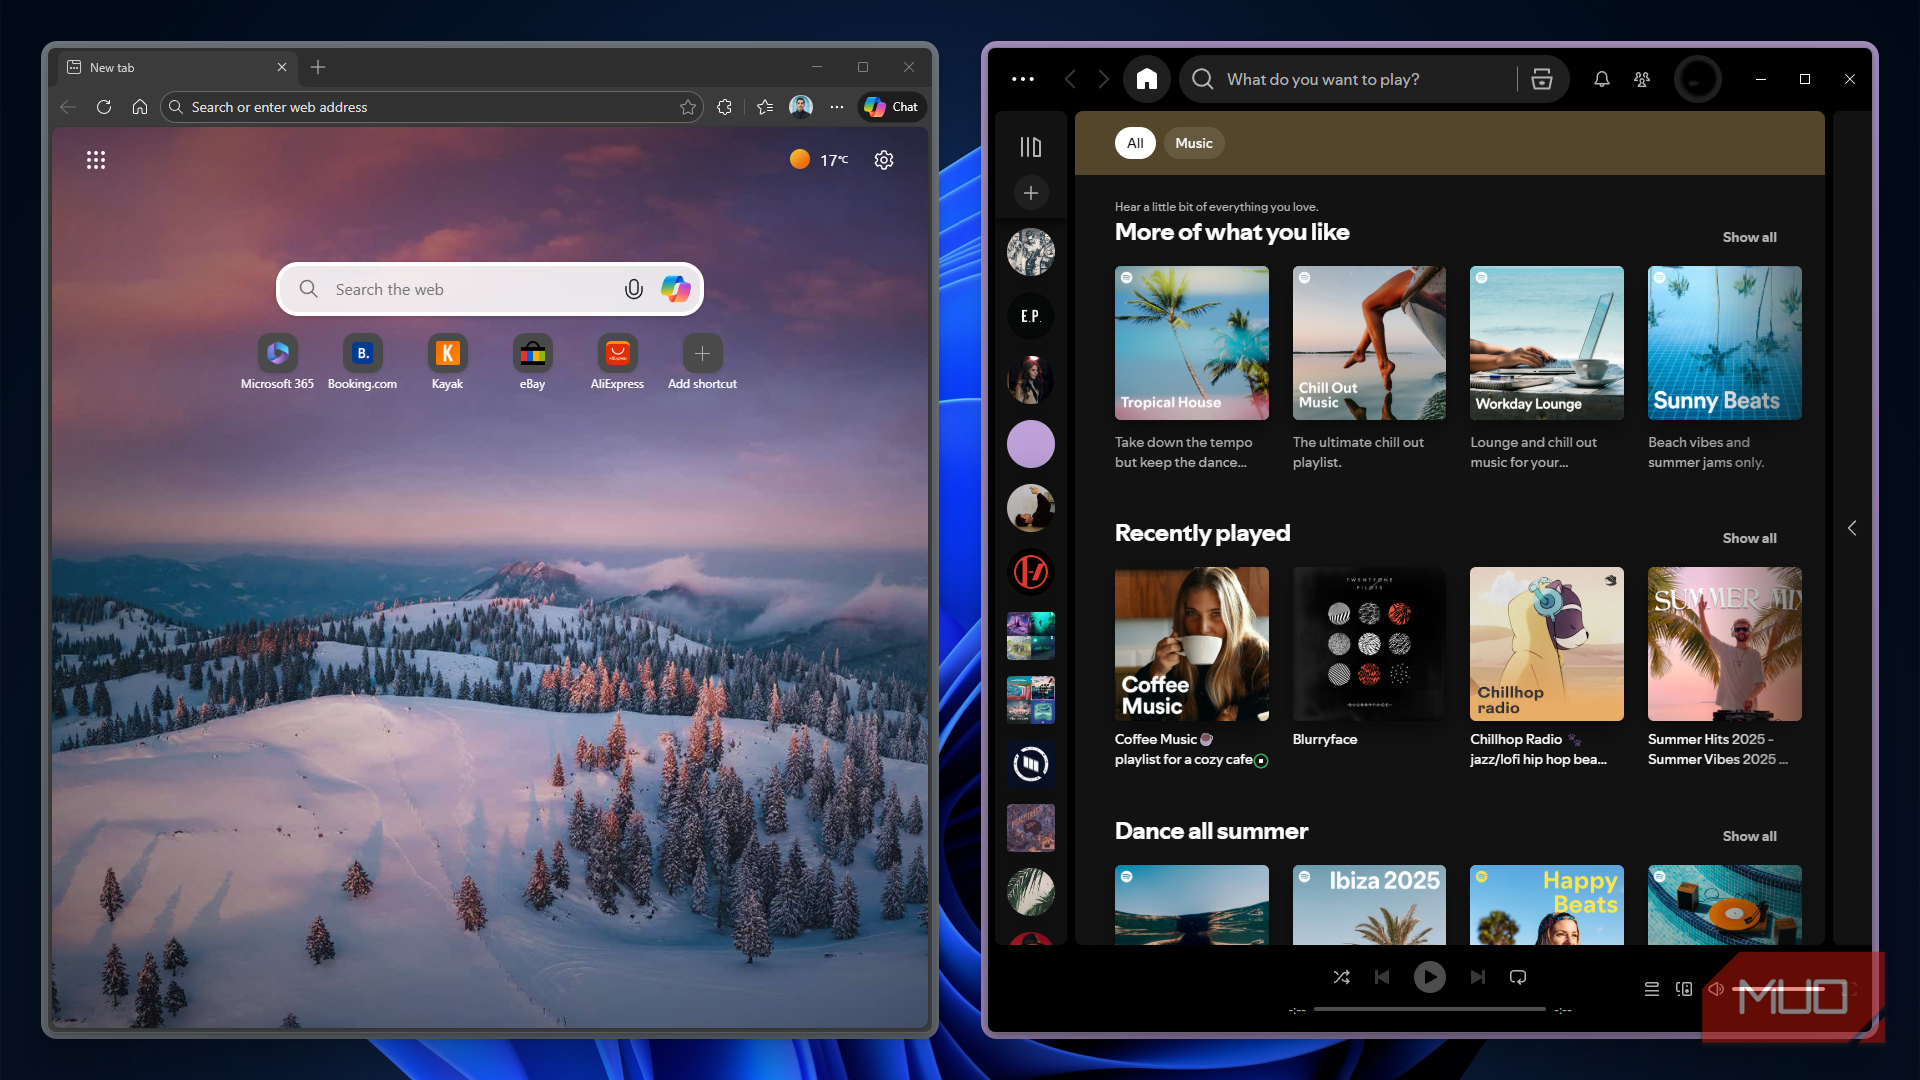Open Spotify notifications via the bell icon
This screenshot has width=1920, height=1080.
(1602, 79)
